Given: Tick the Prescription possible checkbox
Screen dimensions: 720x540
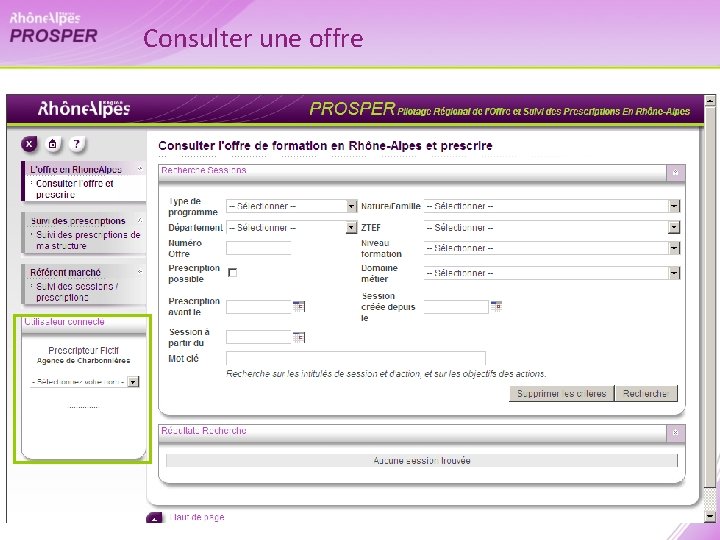Looking at the screenshot, I should click(x=233, y=273).
